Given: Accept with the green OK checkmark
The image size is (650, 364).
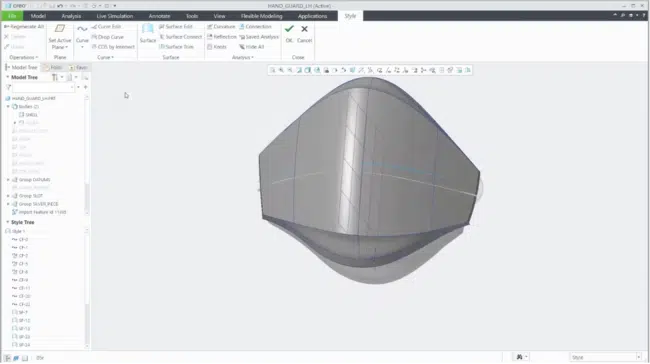Looking at the screenshot, I should pos(289,29).
